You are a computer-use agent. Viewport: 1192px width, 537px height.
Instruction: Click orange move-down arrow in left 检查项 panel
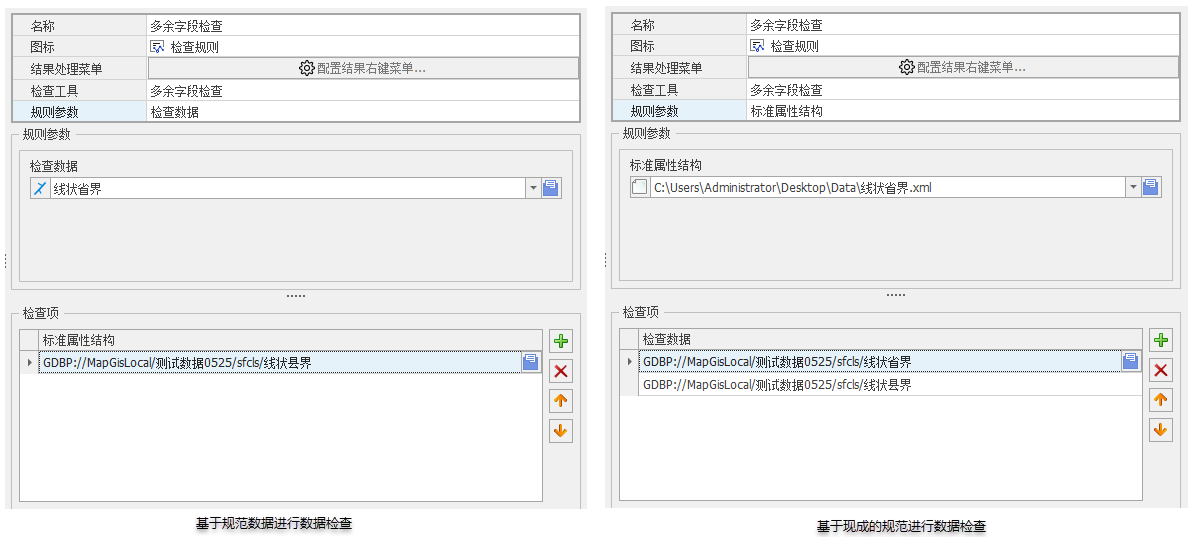(561, 431)
